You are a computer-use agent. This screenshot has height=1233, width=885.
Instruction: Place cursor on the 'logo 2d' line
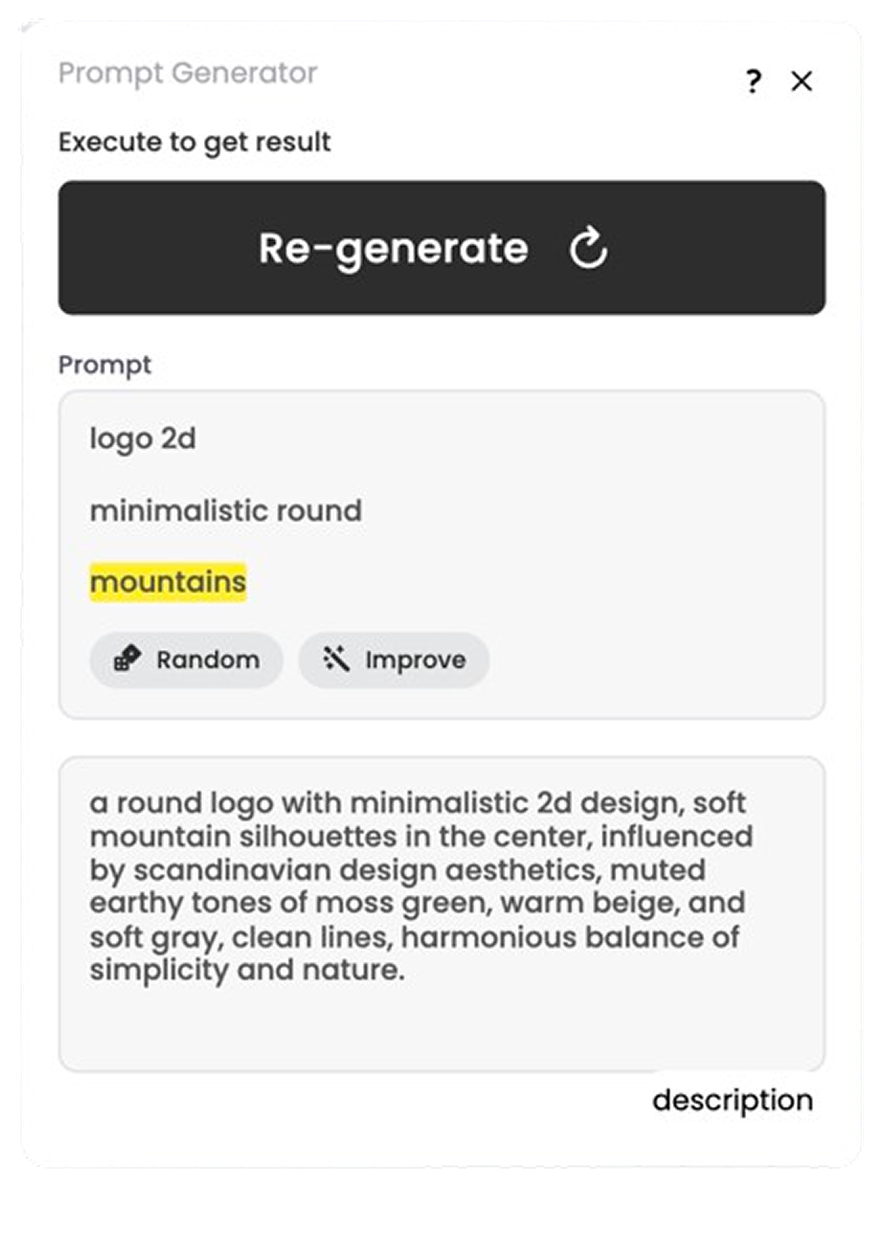(x=143, y=439)
